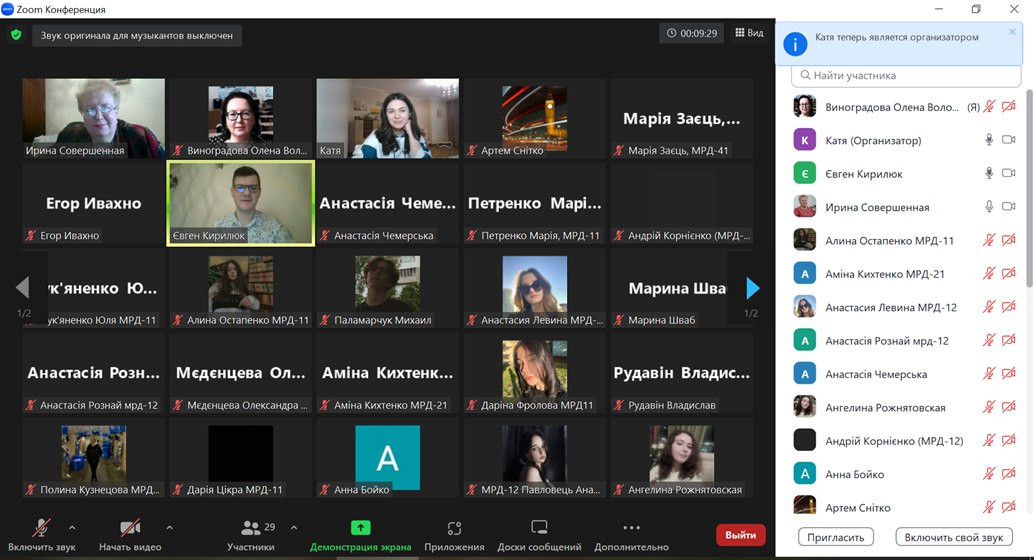The height and width of the screenshot is (560, 1034).
Task: Click meeting timer 00:09:29
Action: (x=692, y=33)
